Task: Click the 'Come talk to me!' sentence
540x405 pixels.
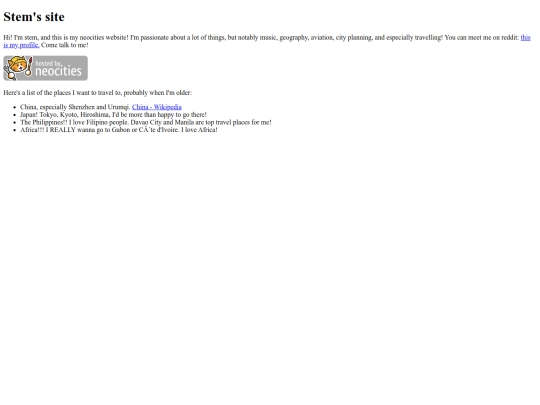Action: [x=65, y=45]
